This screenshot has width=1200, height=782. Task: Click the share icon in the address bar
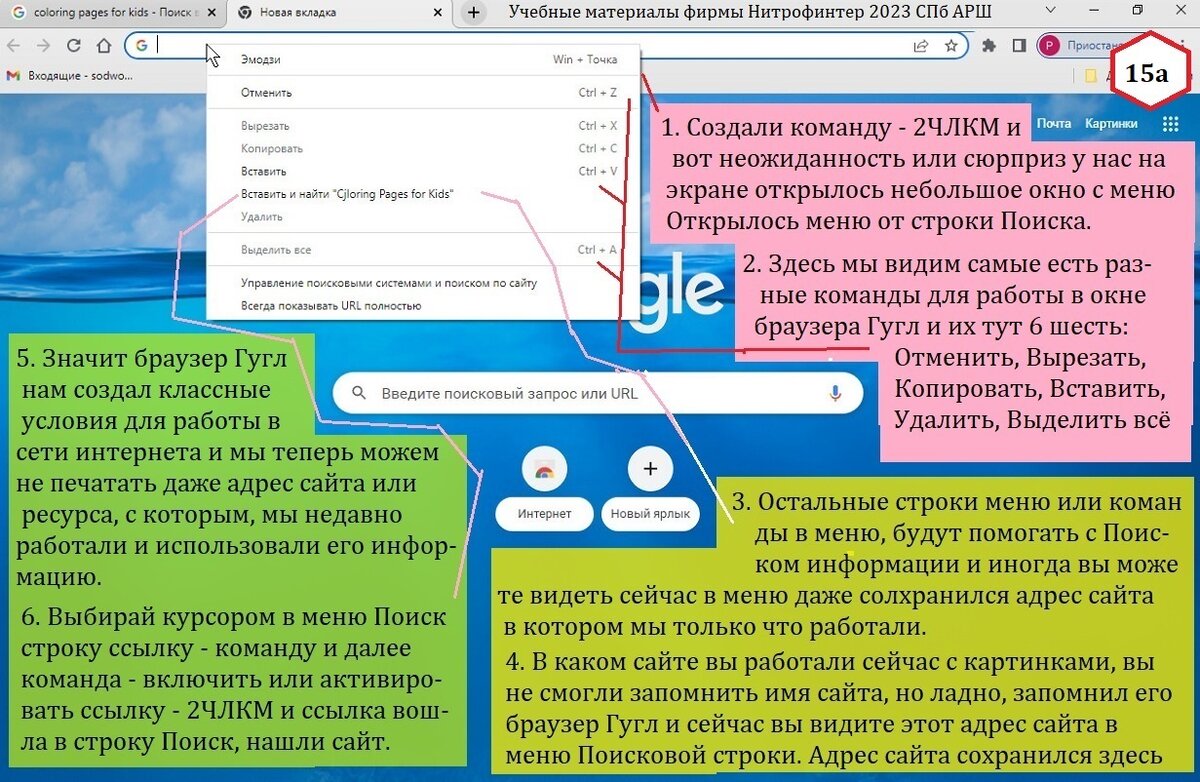(920, 45)
